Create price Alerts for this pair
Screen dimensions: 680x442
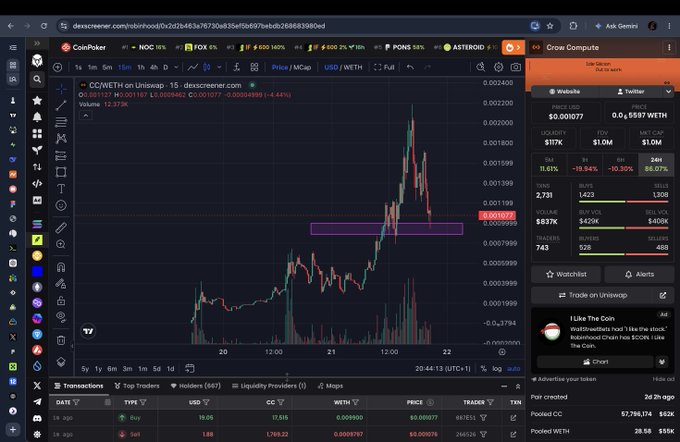tap(639, 274)
